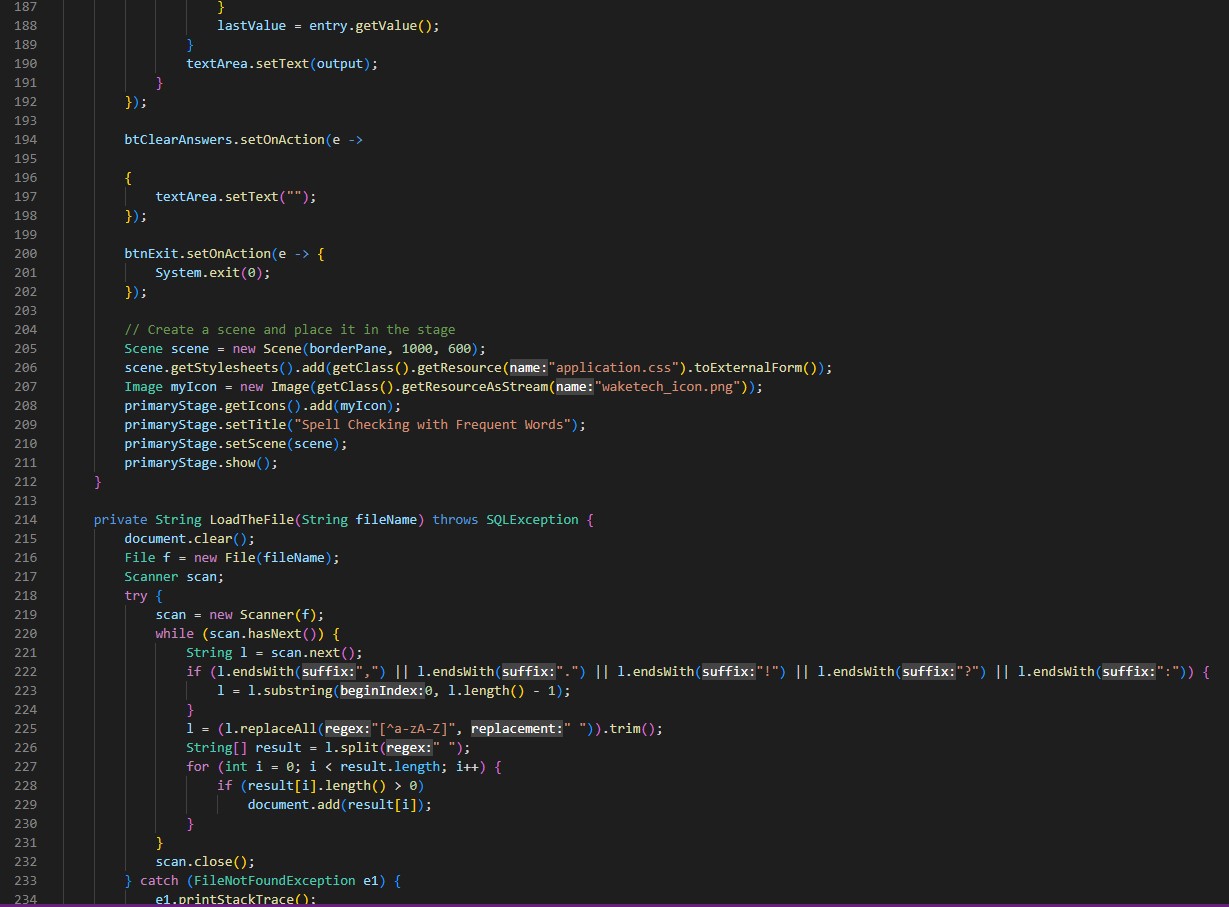Click the beginIndex: inlay hint
Screen dimensions: 1229x907
point(382,691)
